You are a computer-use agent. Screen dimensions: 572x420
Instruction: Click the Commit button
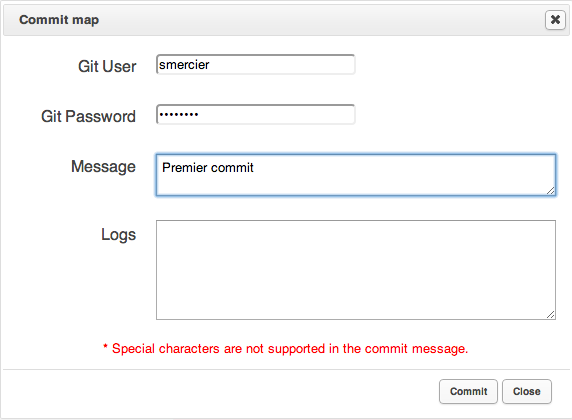[x=468, y=392]
